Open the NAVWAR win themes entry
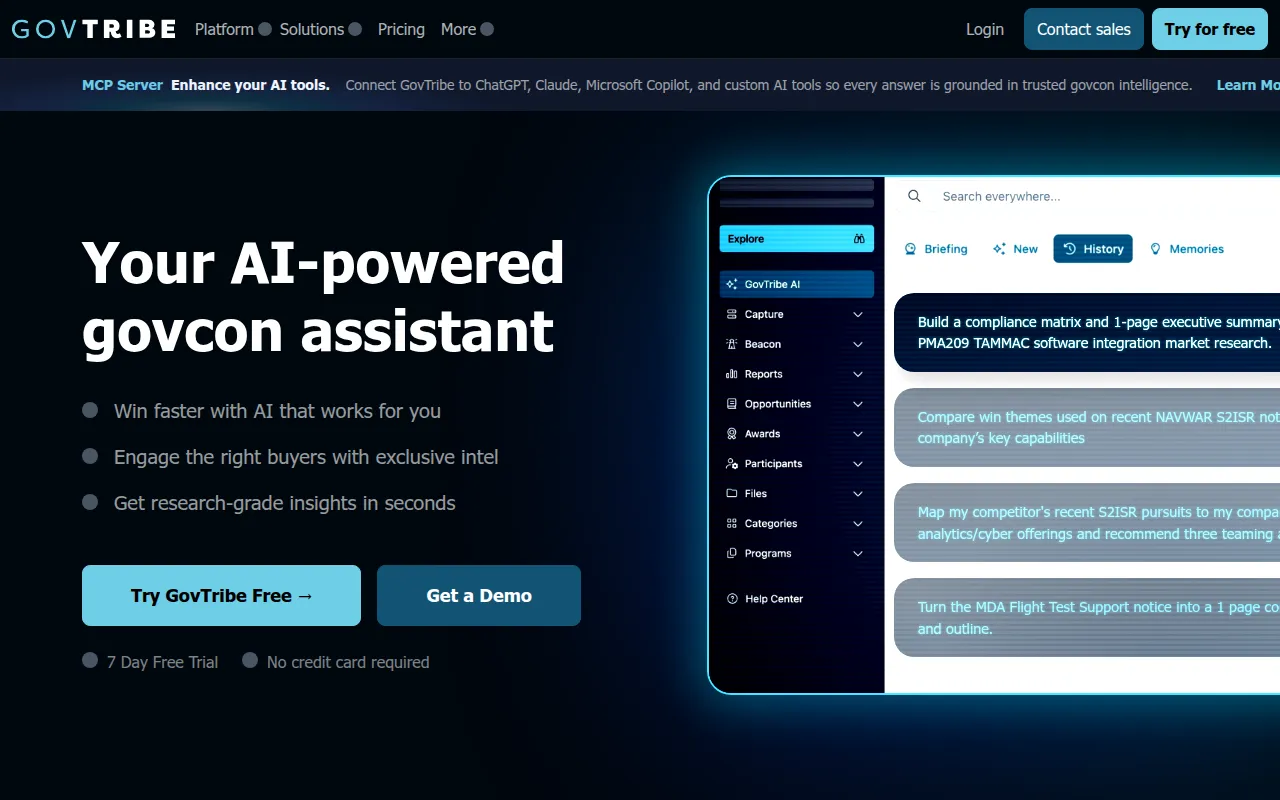Viewport: 1280px width, 800px height. click(1087, 427)
